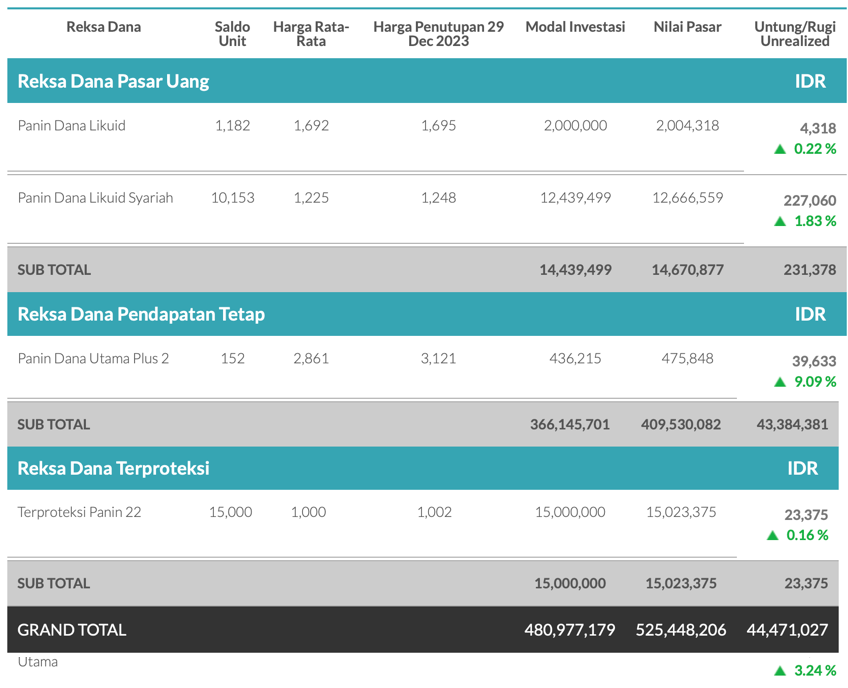Screen dimensions: 848x688
Task: Select the Reksa Dana Pendapatan Tetap header
Action: (x=141, y=314)
